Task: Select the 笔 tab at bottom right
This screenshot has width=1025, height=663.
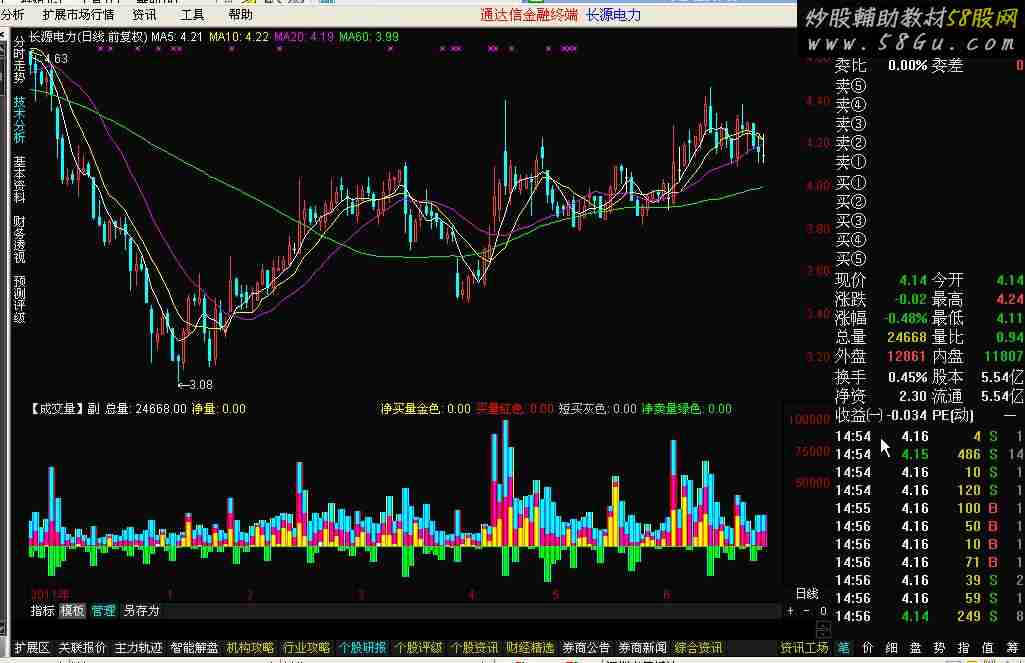Action: tap(843, 648)
